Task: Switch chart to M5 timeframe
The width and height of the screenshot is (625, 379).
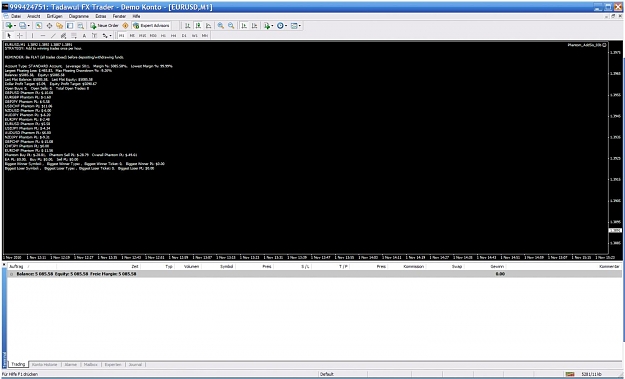Action: pyautogui.click(x=132, y=35)
